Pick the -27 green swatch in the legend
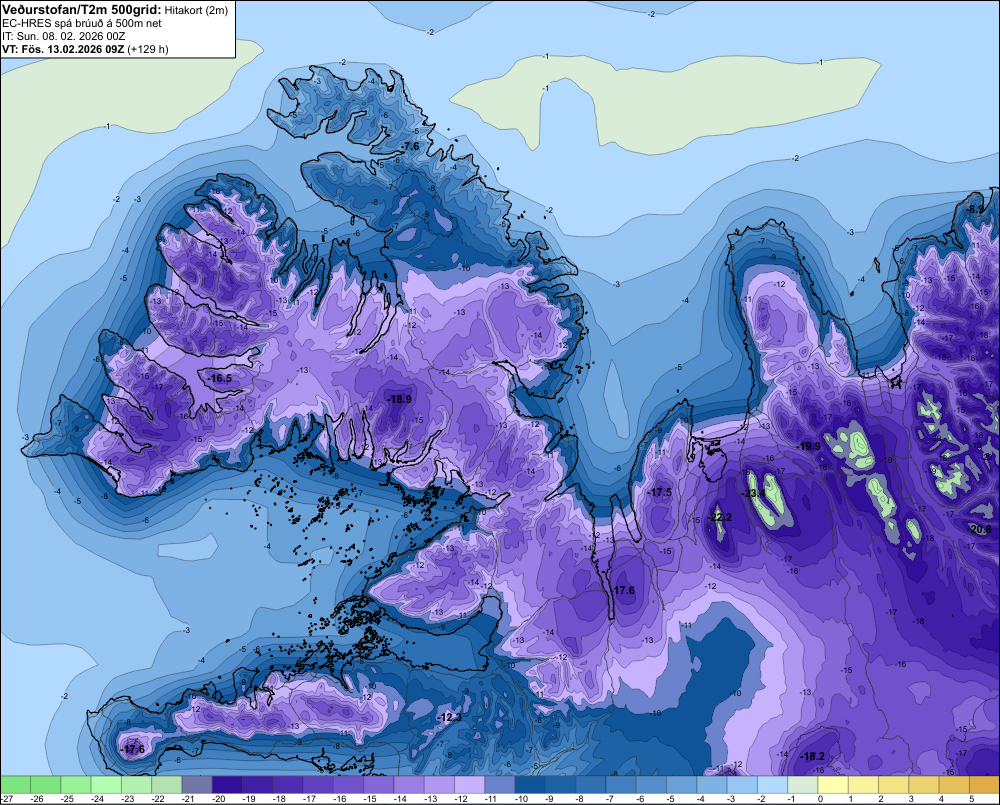The height and width of the screenshot is (805, 1000). 15,785
